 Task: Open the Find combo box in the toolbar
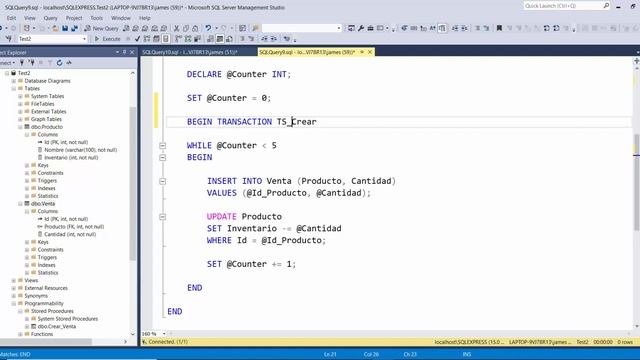tap(301, 28)
